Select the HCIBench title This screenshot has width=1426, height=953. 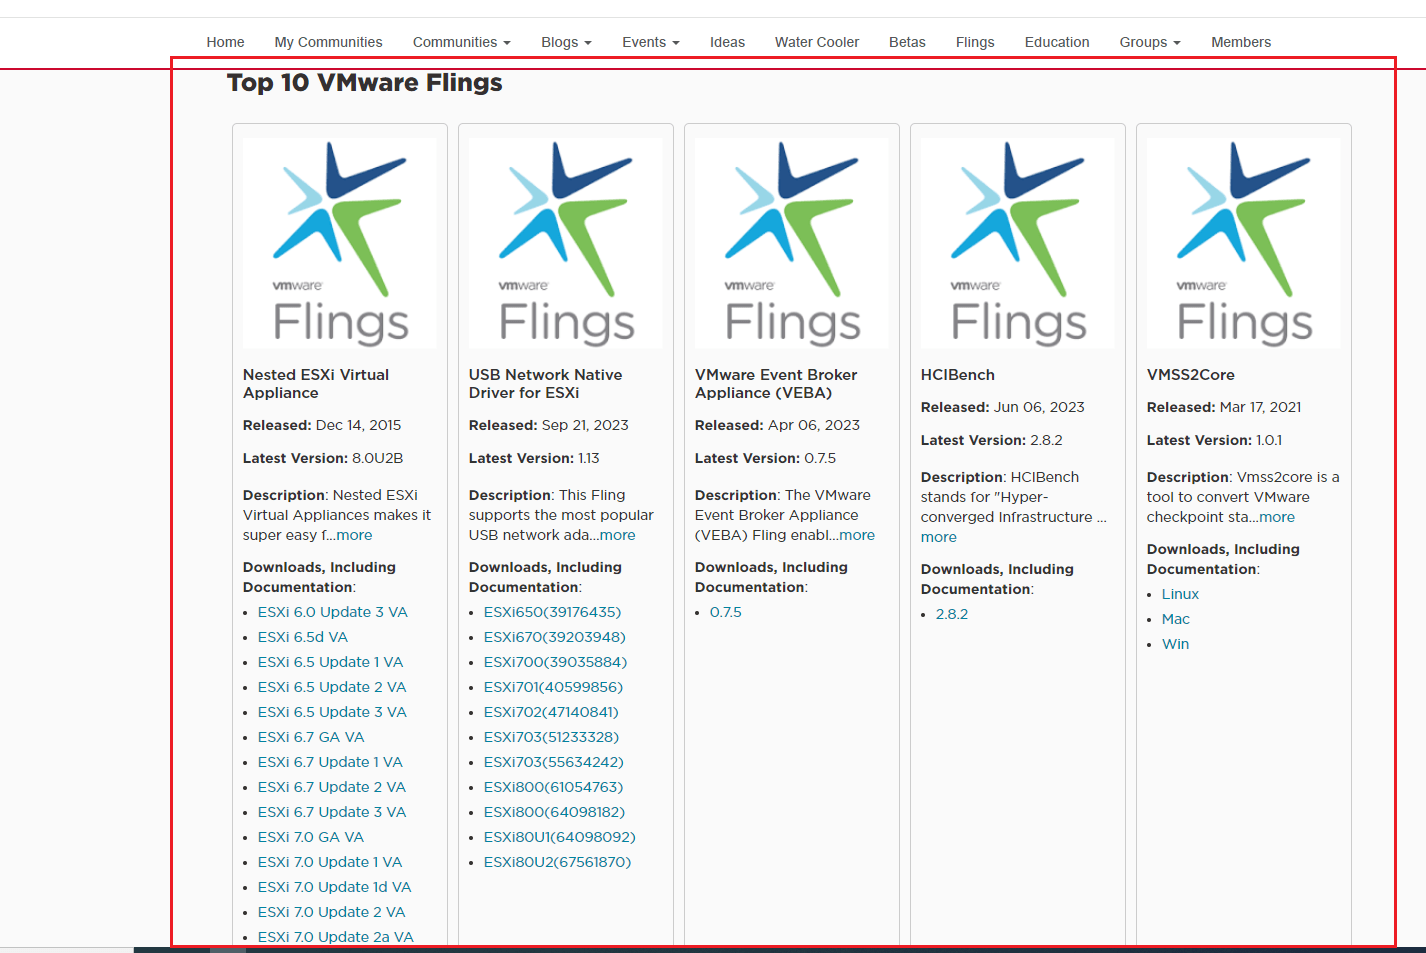point(958,375)
